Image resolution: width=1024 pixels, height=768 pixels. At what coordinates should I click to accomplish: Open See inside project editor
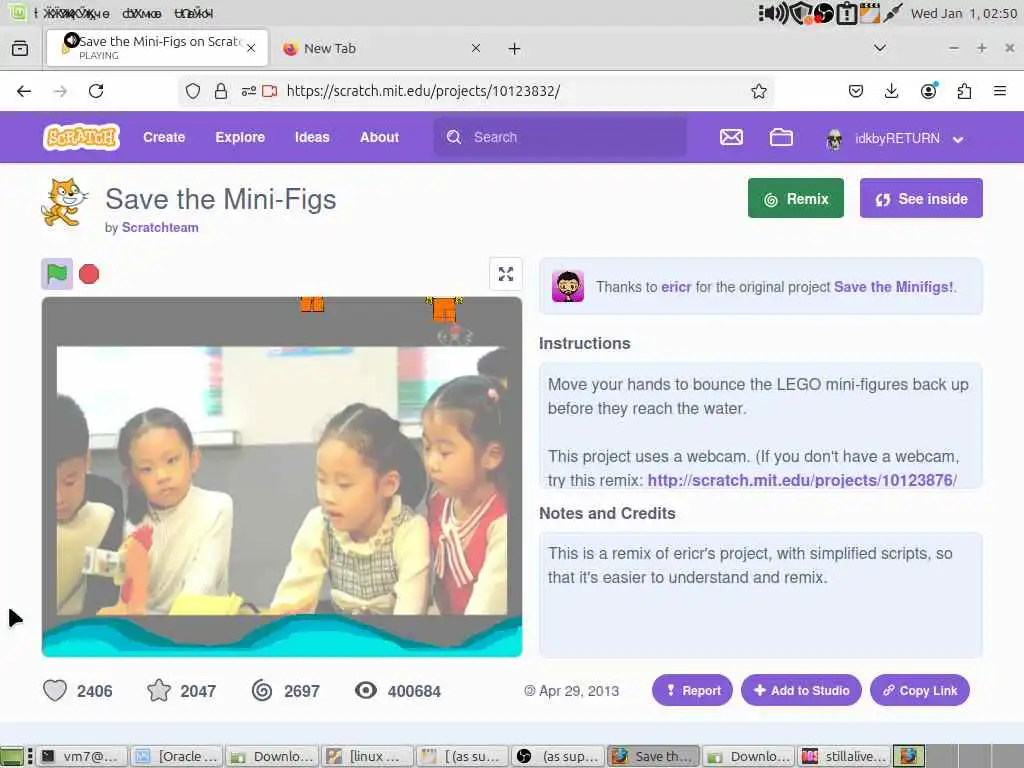coord(921,199)
